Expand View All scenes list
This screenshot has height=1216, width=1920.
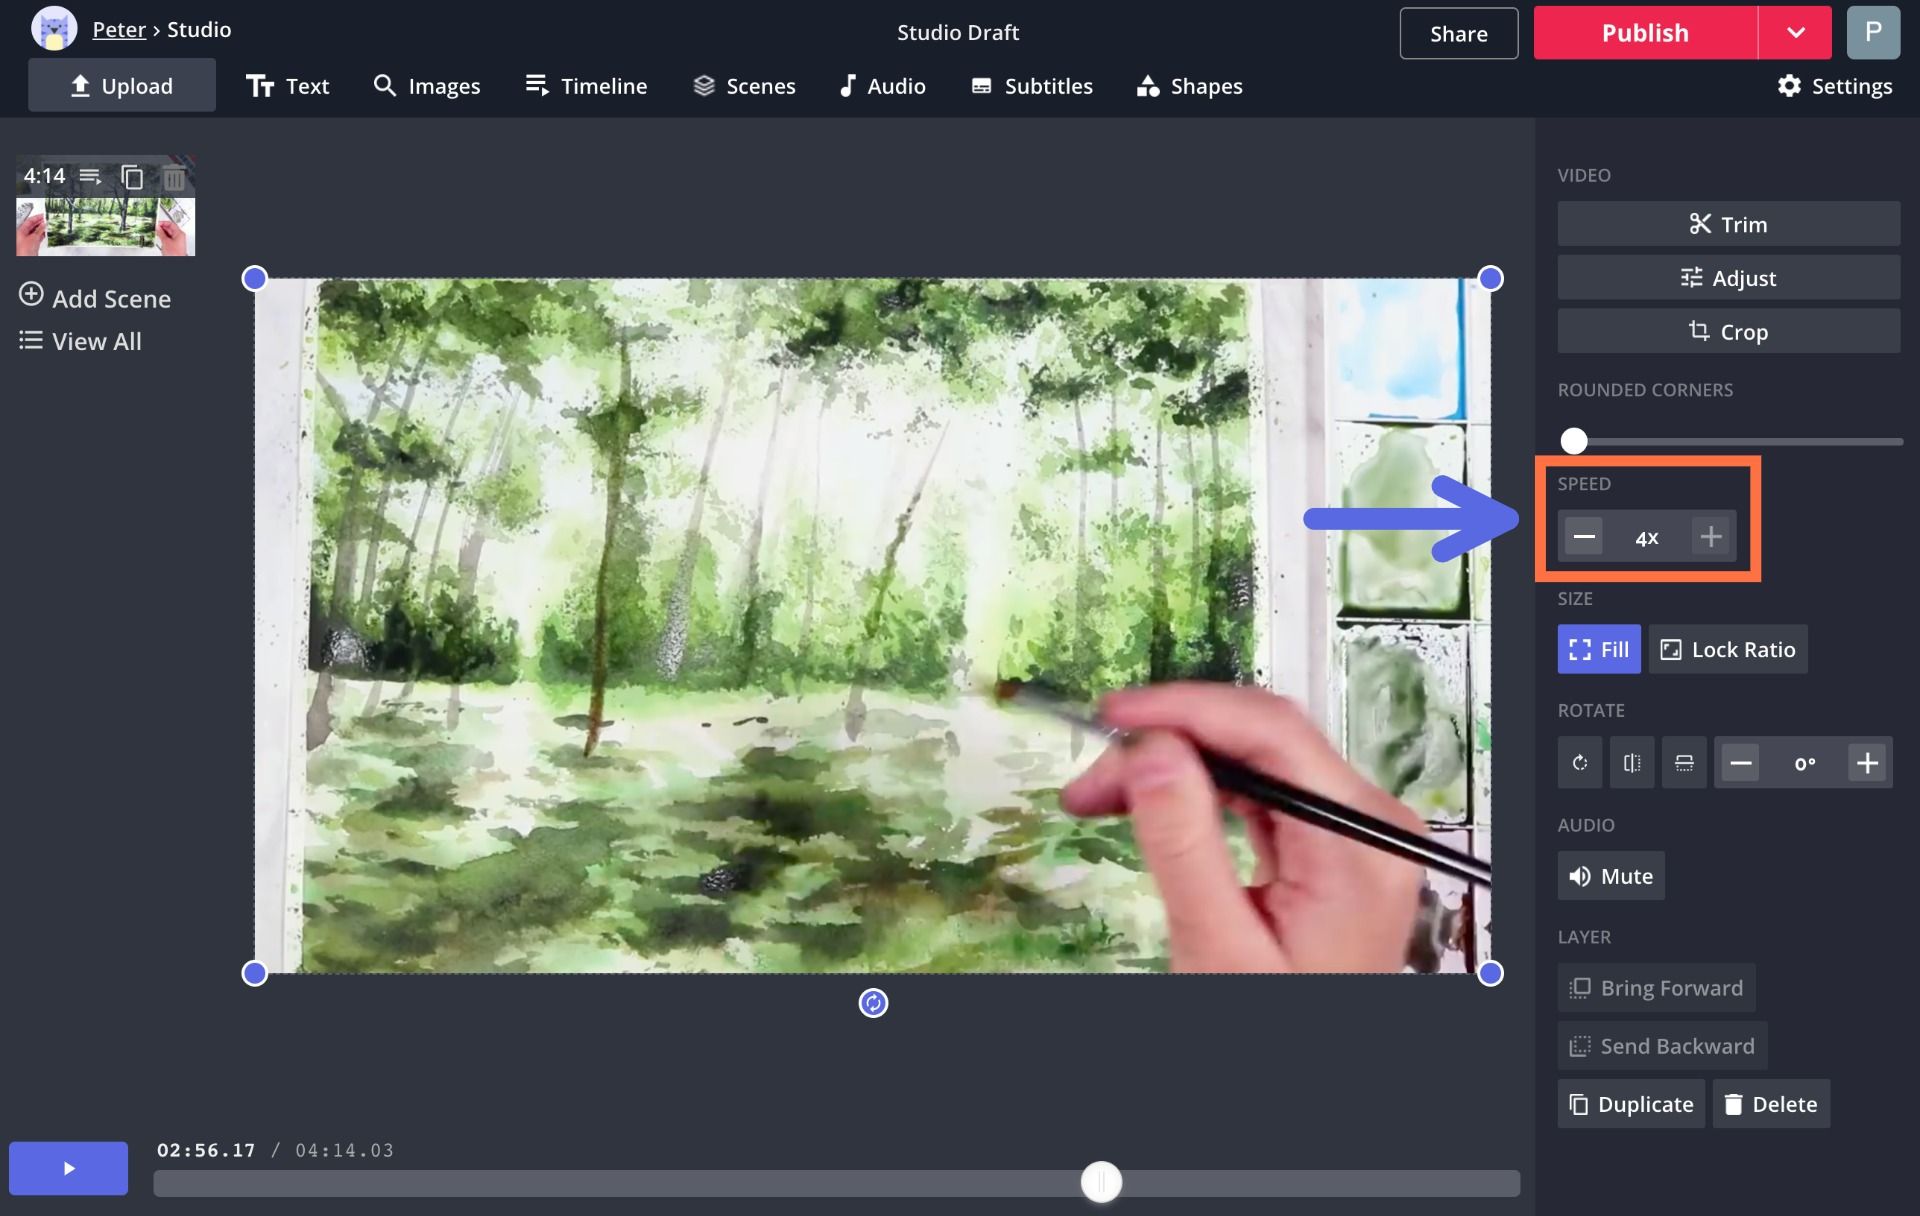click(x=80, y=341)
